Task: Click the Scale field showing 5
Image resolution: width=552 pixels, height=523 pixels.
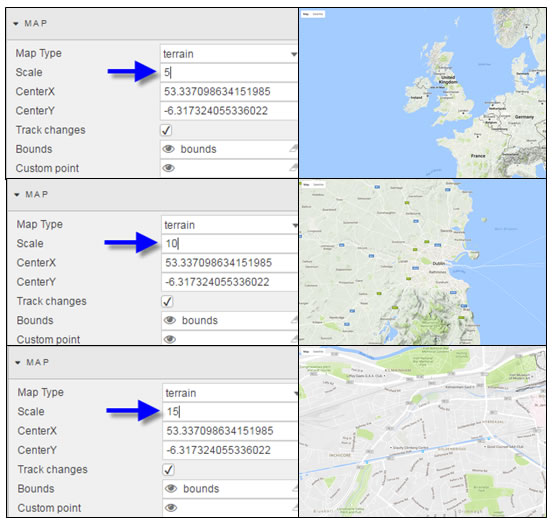Action: [229, 73]
